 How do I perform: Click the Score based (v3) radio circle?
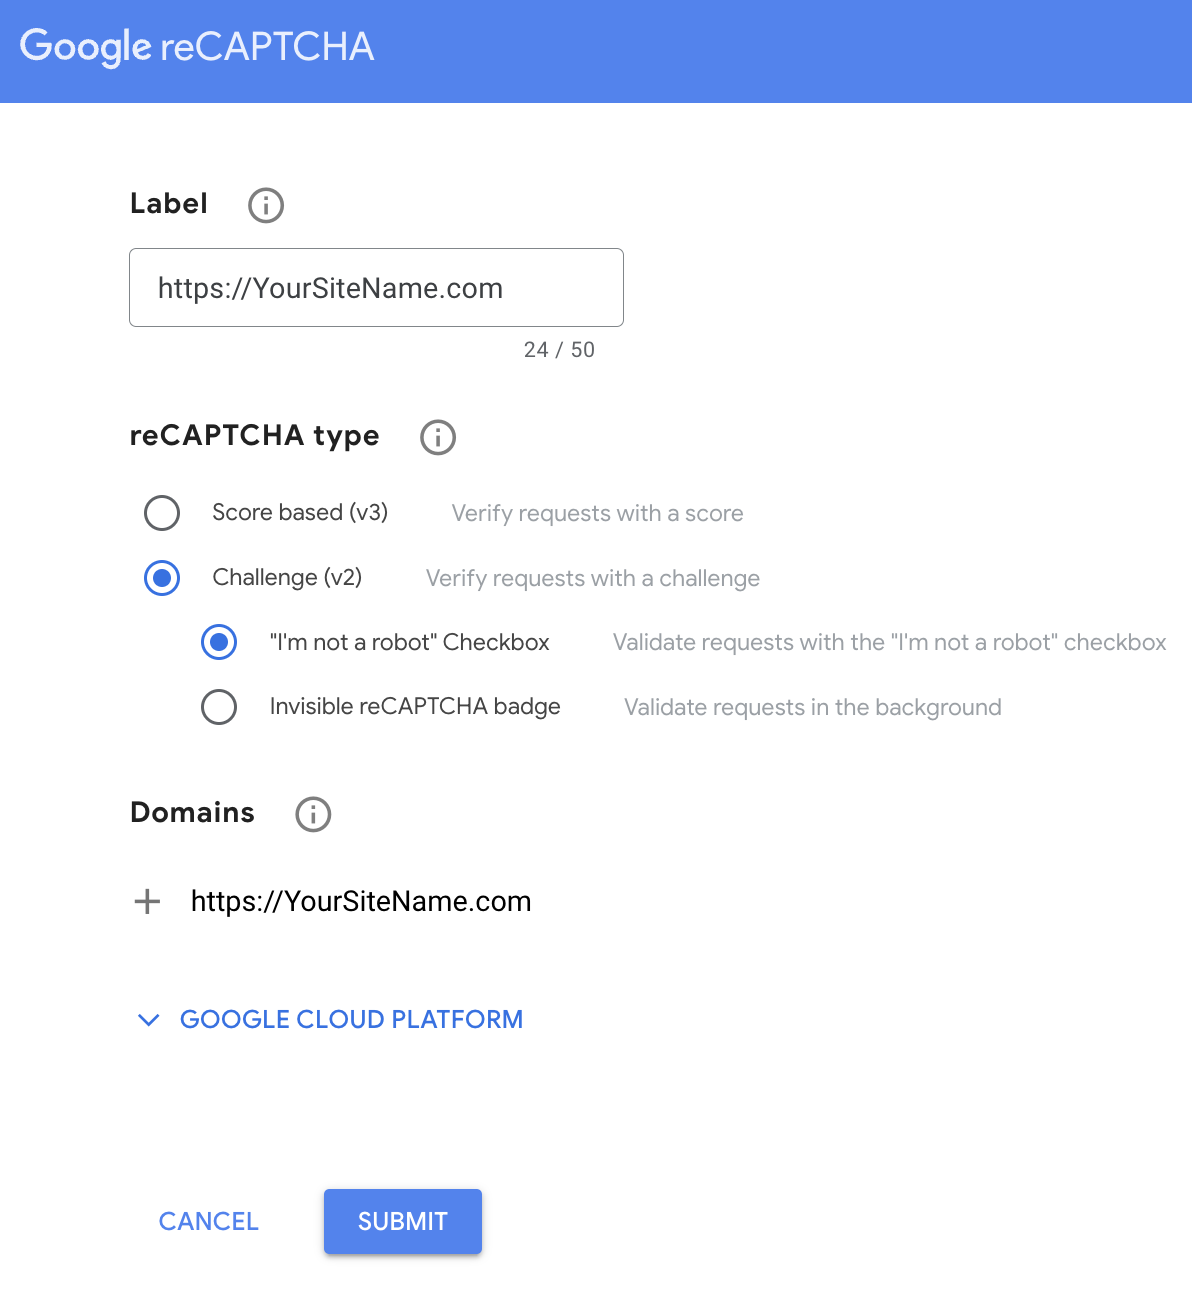pyautogui.click(x=162, y=513)
